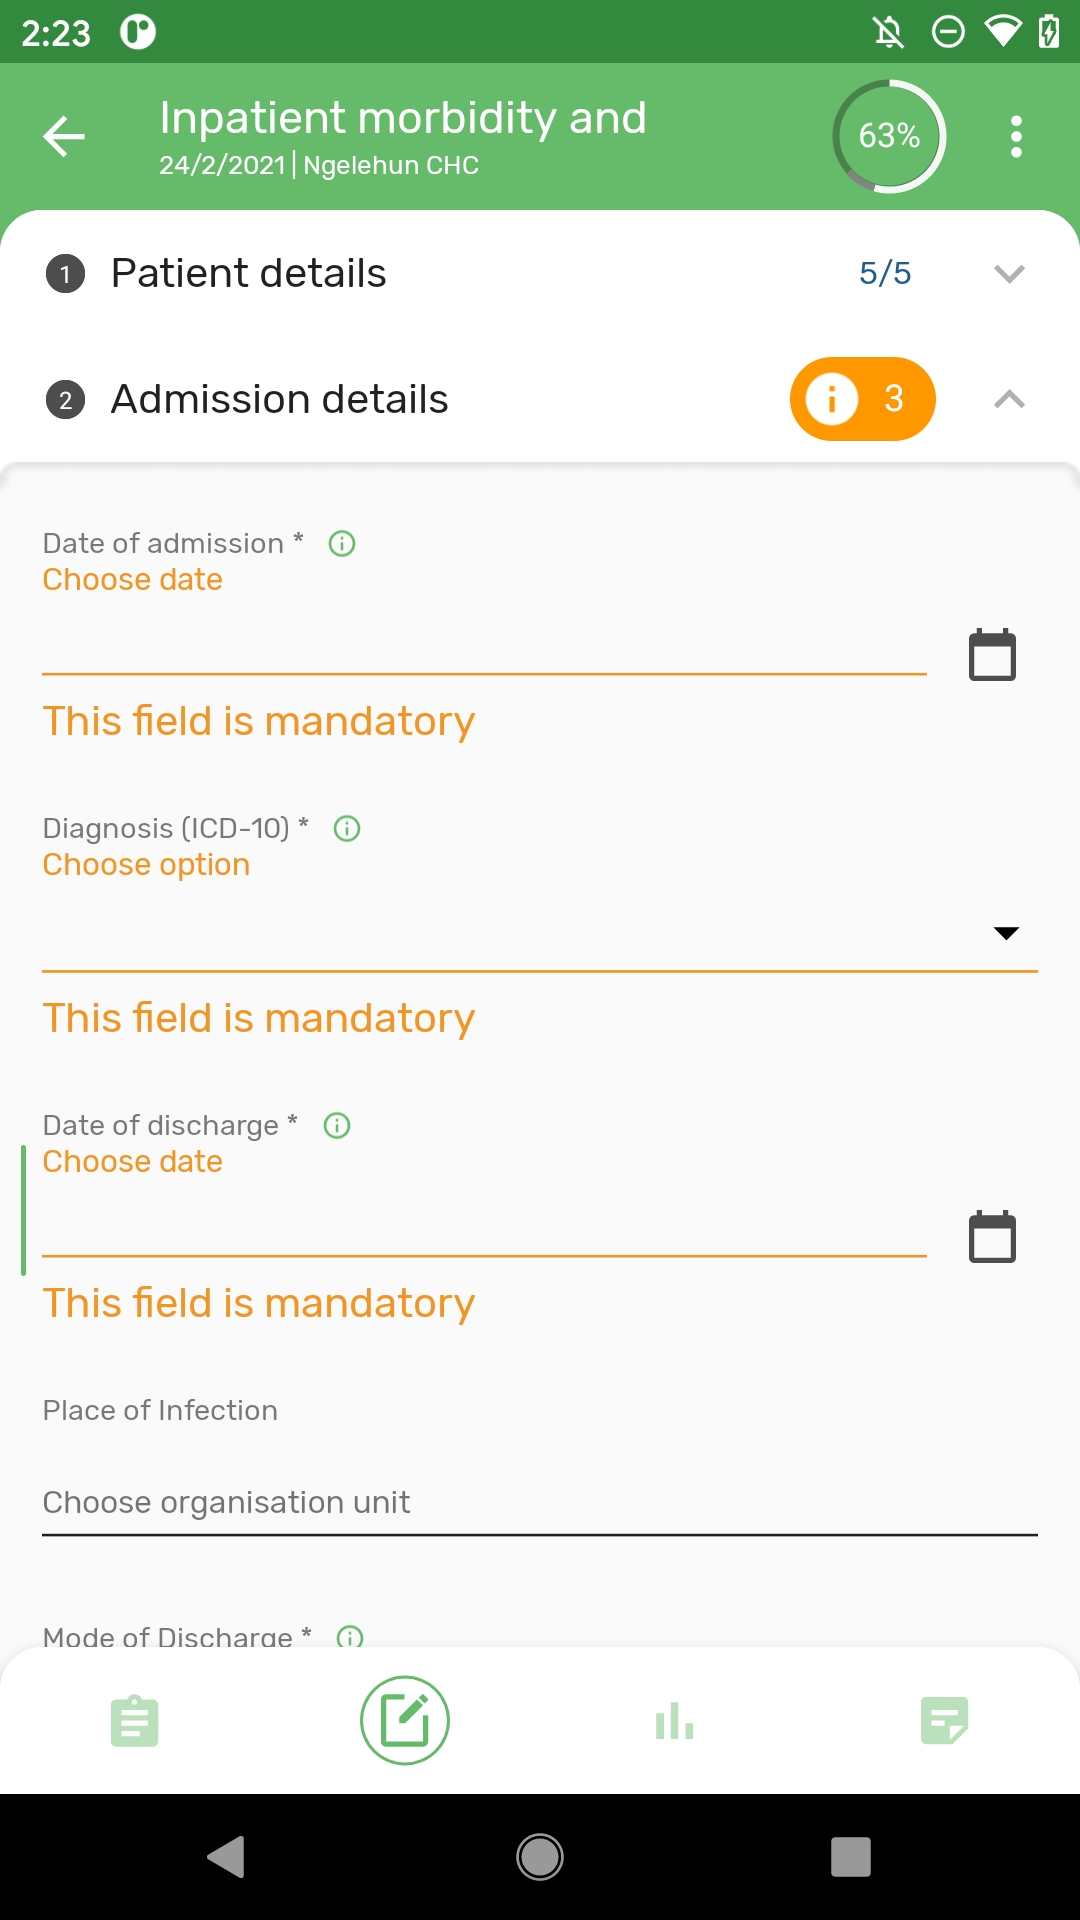Switch to the details clipboard tab
1080x1920 pixels.
tap(135, 1721)
